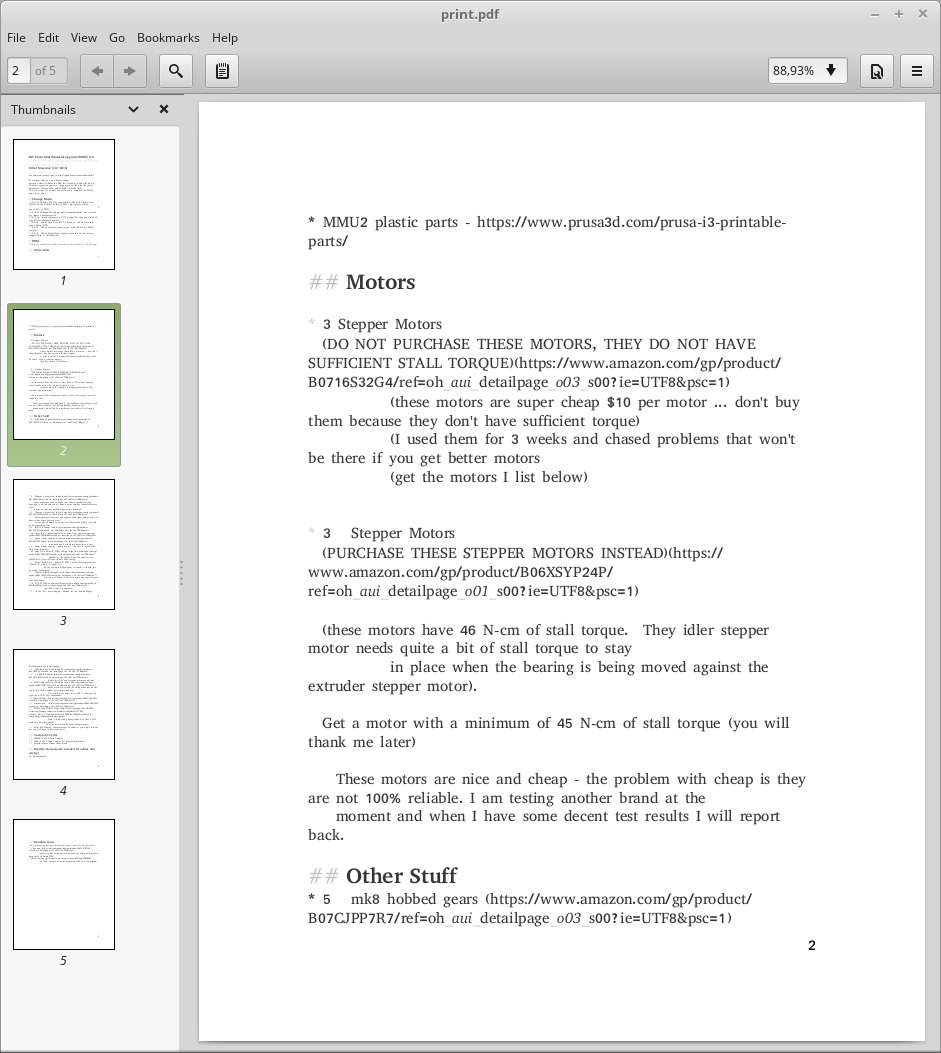This screenshot has width=941, height=1053.
Task: Open the Go menu
Action: click(117, 37)
